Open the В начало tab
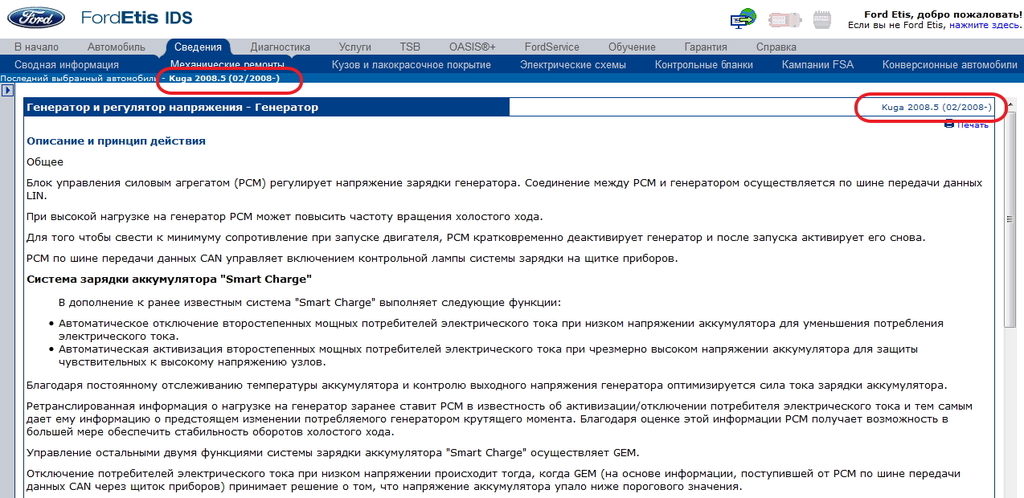 click(x=37, y=47)
